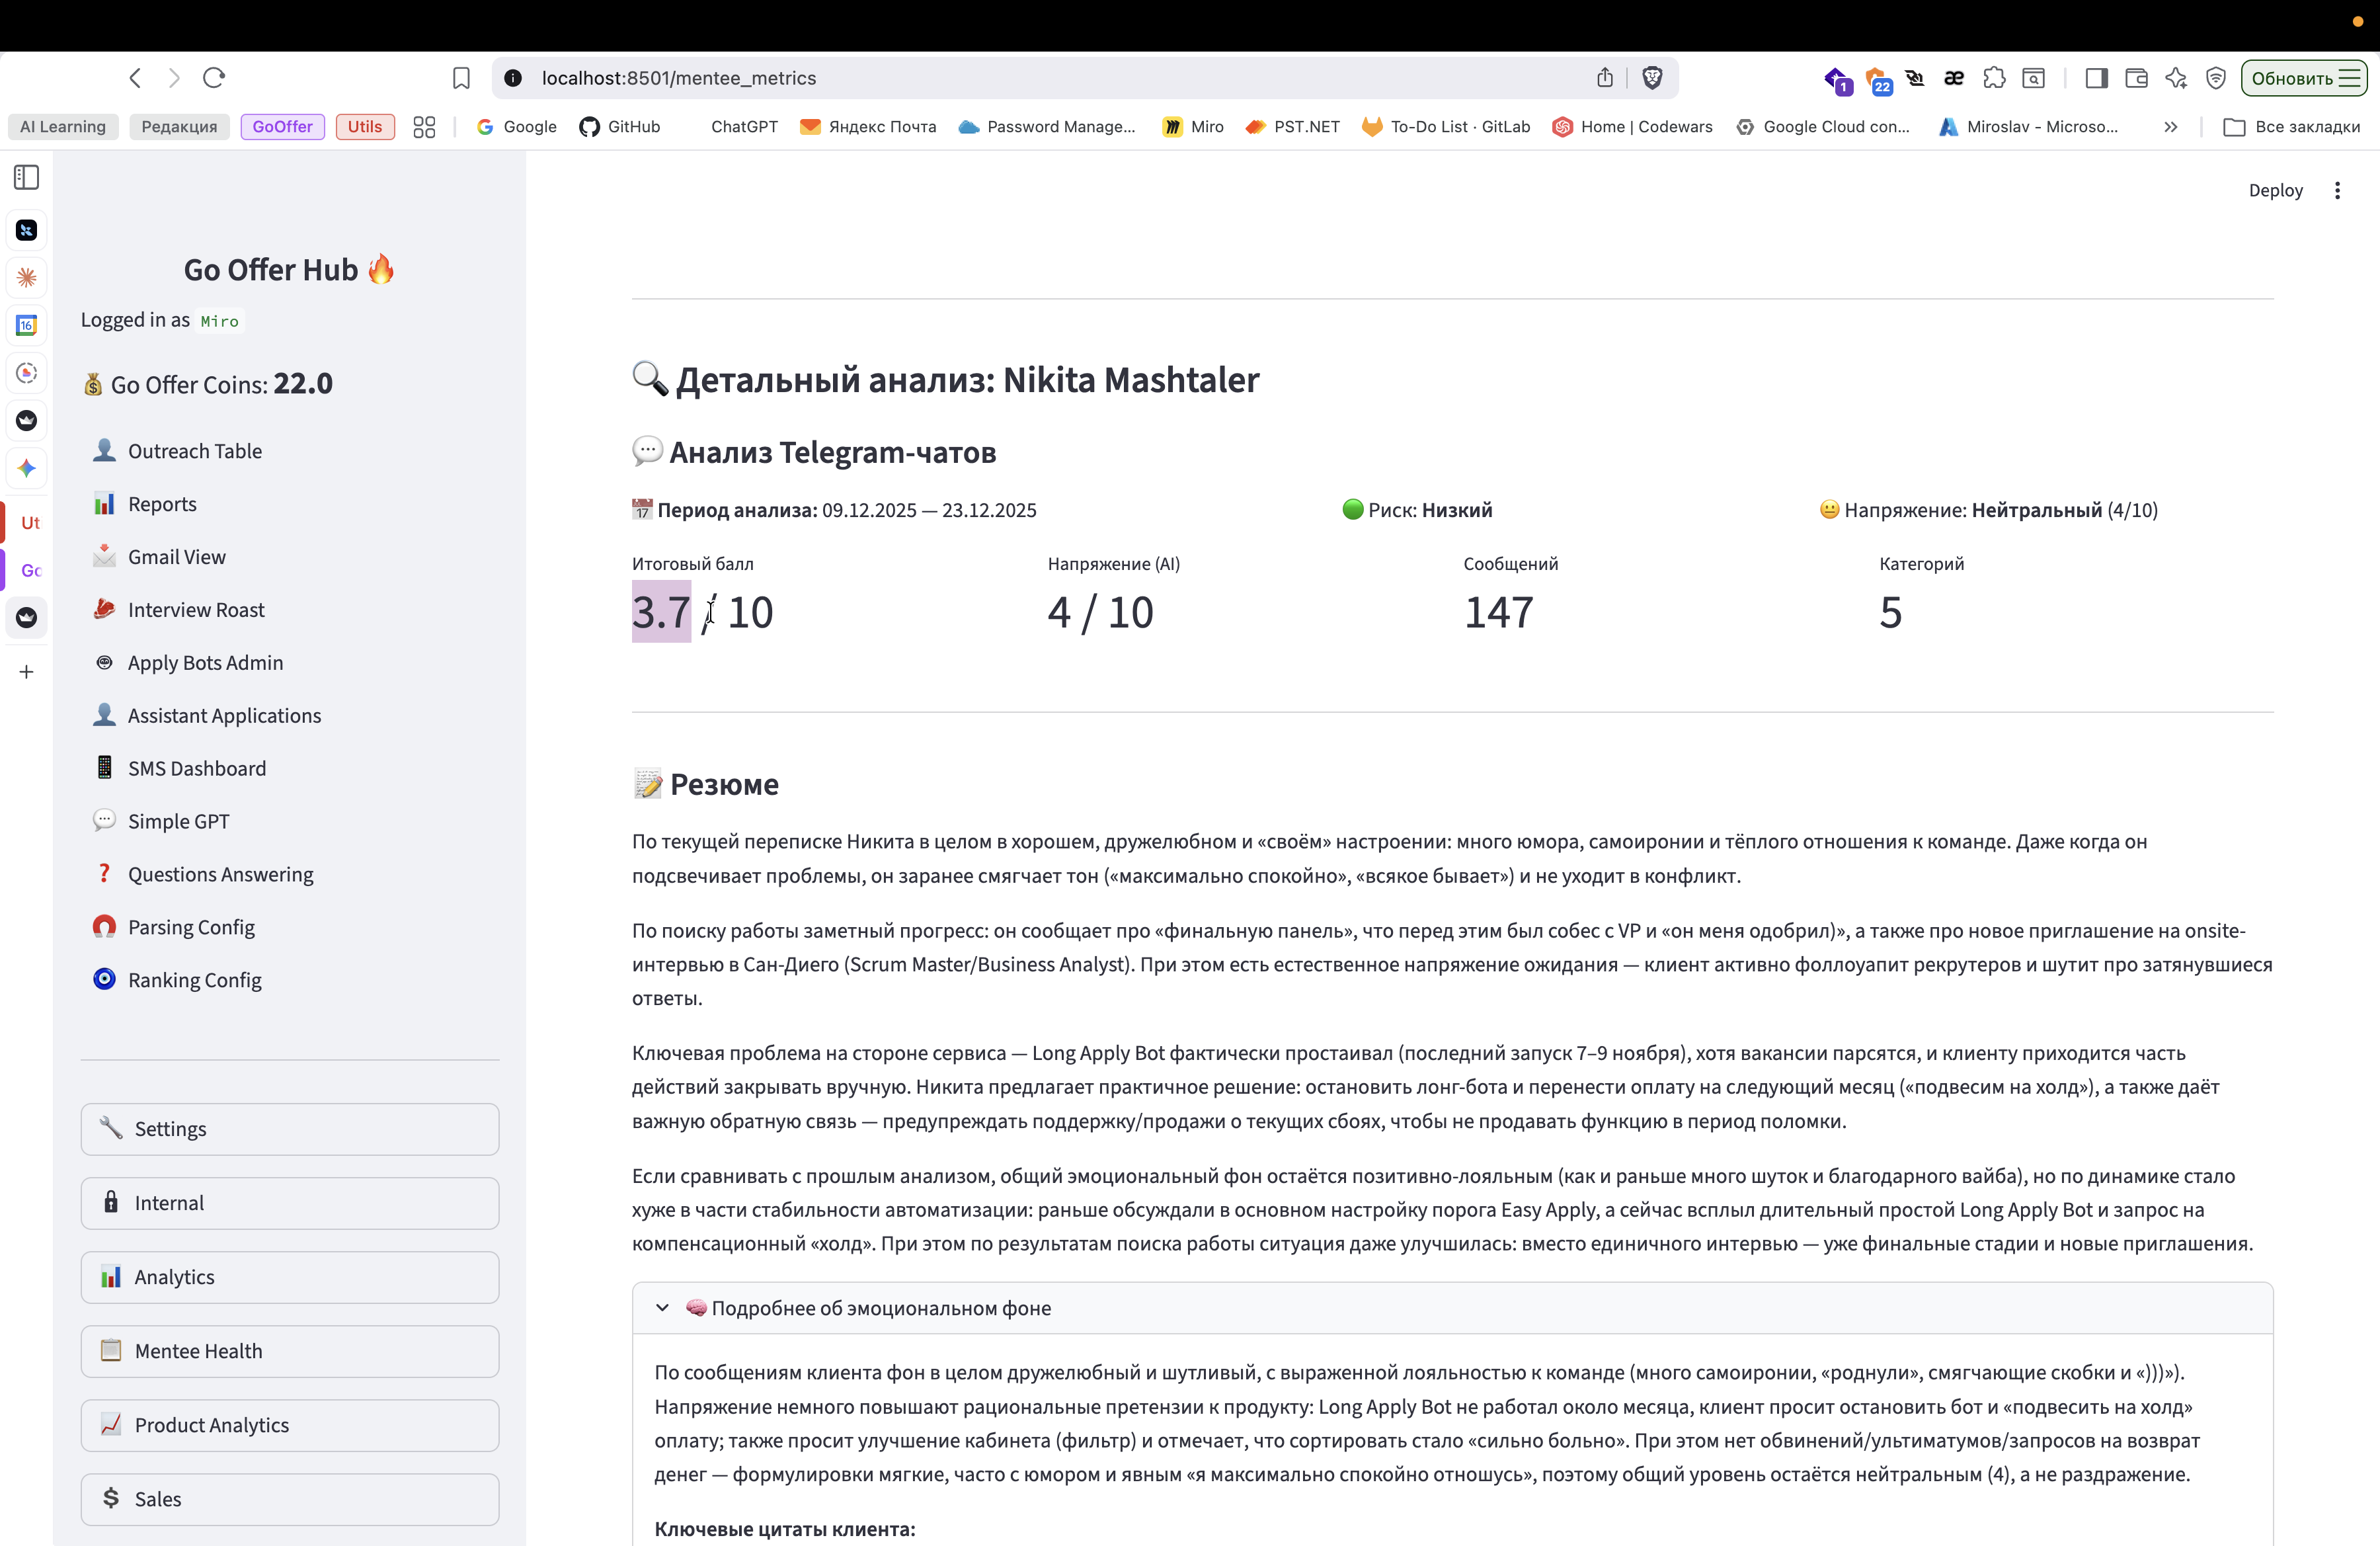This screenshot has width=2380, height=1546.
Task: Click the Brave Shields lion icon
Action: [x=1652, y=78]
